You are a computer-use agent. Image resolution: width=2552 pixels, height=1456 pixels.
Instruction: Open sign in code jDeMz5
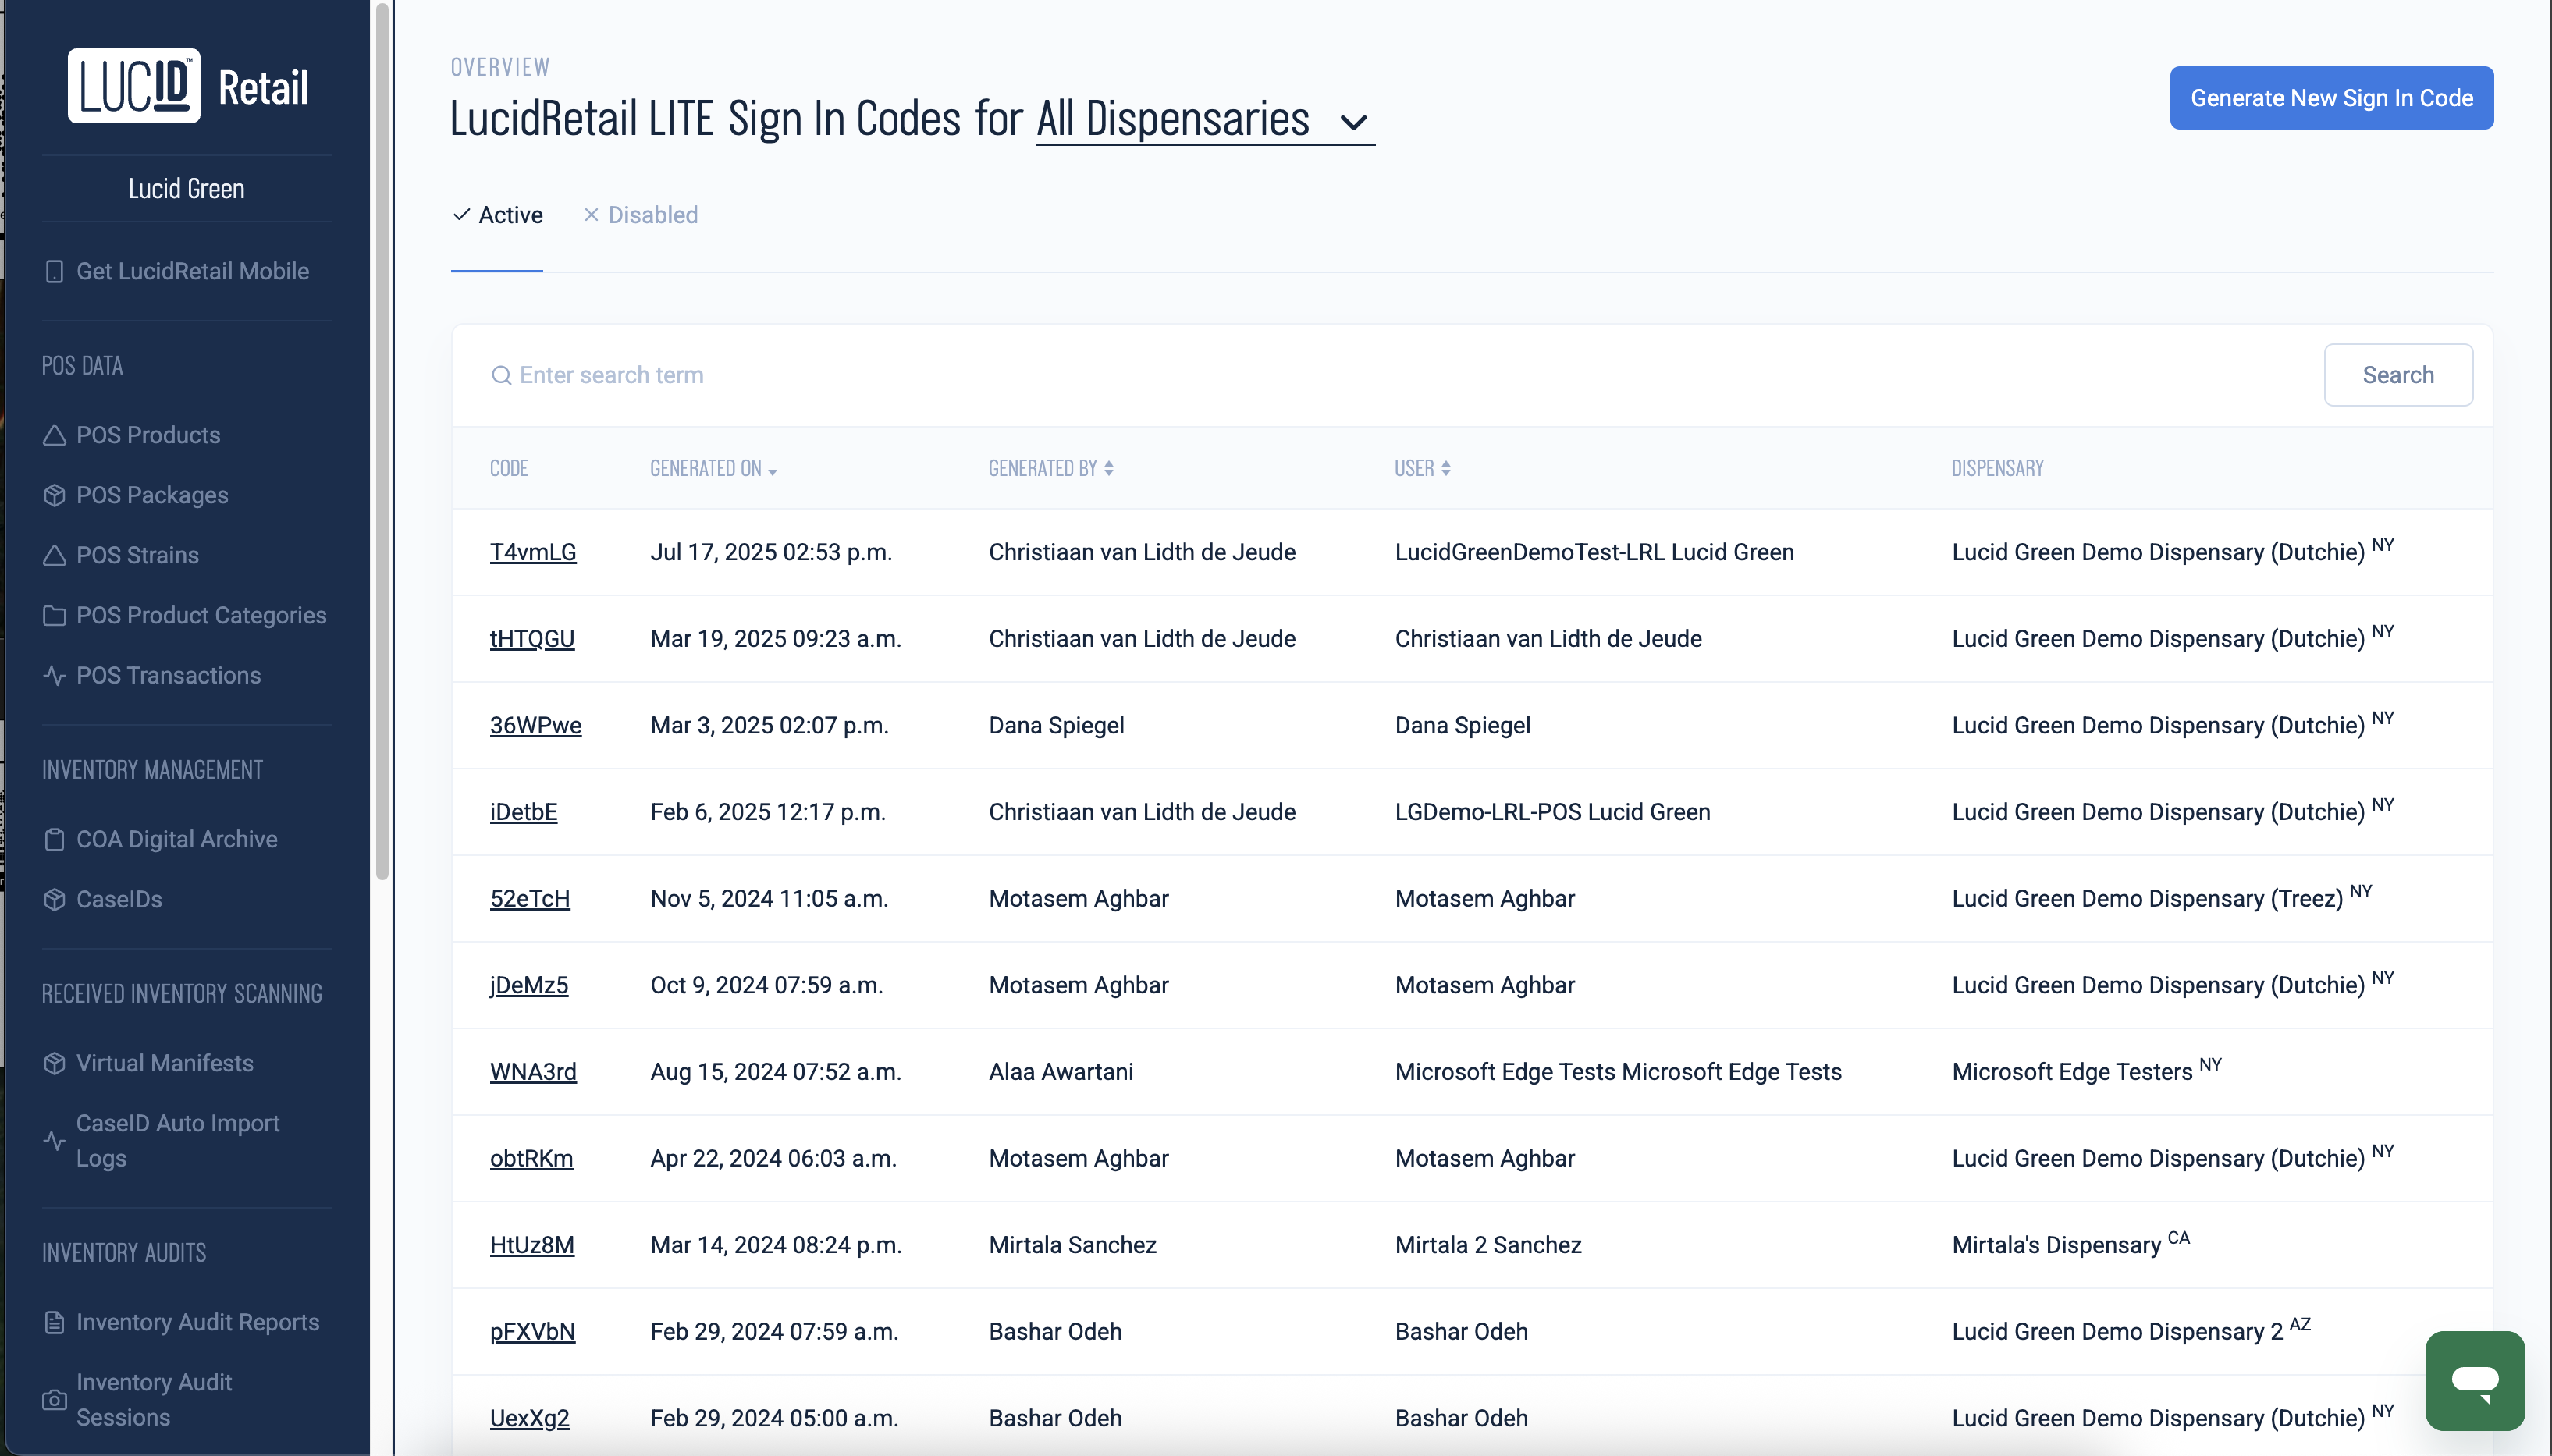pyautogui.click(x=529, y=986)
